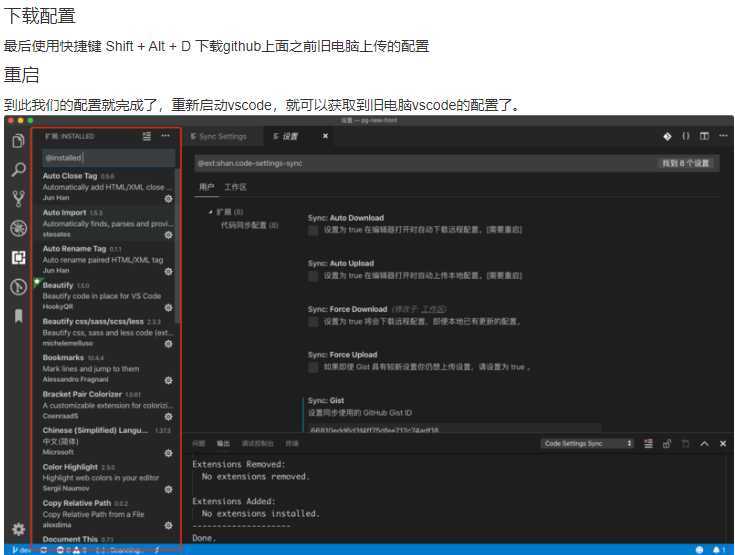Image resolution: width=735 pixels, height=555 pixels.
Task: Select the Color Highlight extension
Action: click(x=108, y=478)
